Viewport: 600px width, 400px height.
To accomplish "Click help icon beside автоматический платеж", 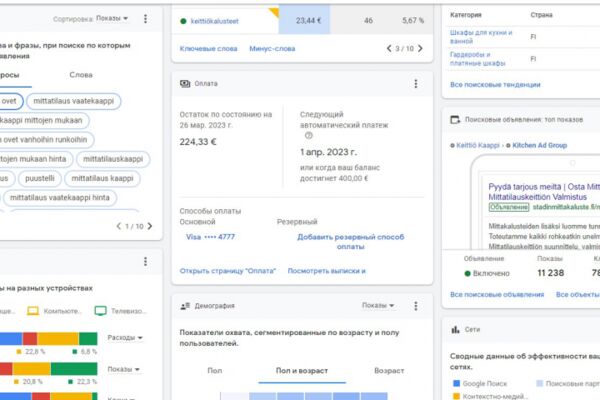I will tap(309, 136).
